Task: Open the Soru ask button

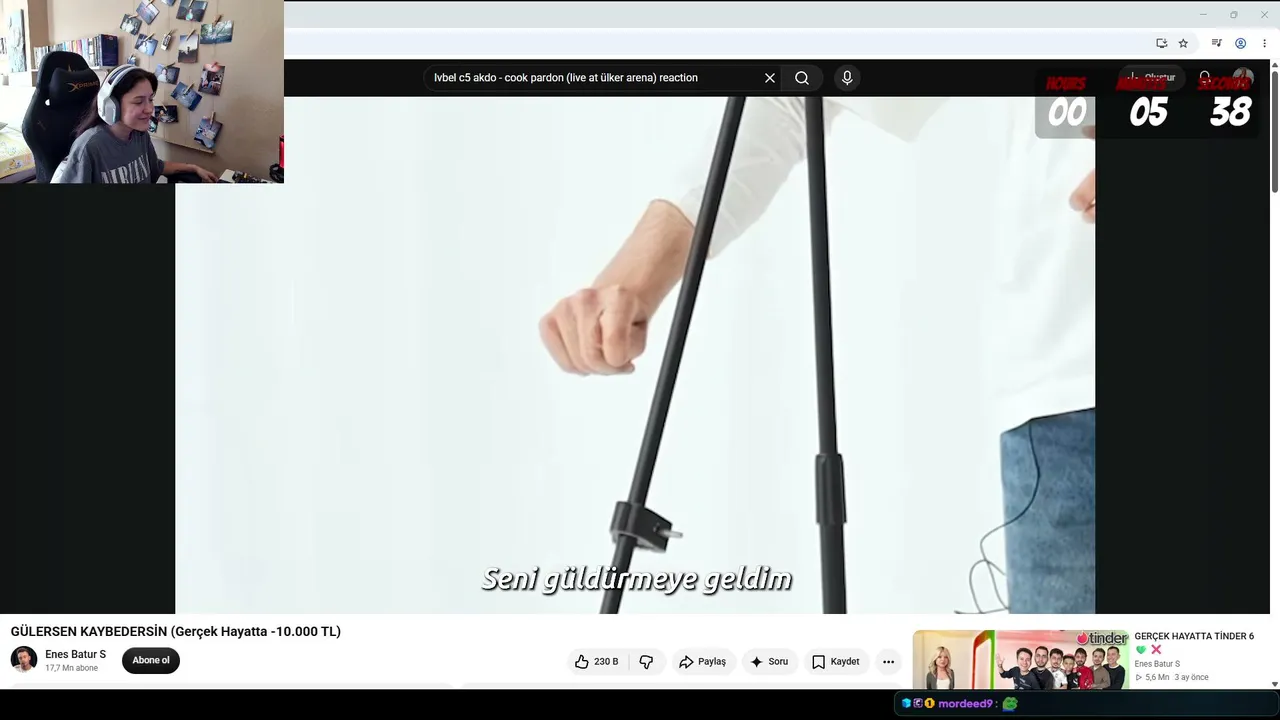Action: pyautogui.click(x=769, y=662)
